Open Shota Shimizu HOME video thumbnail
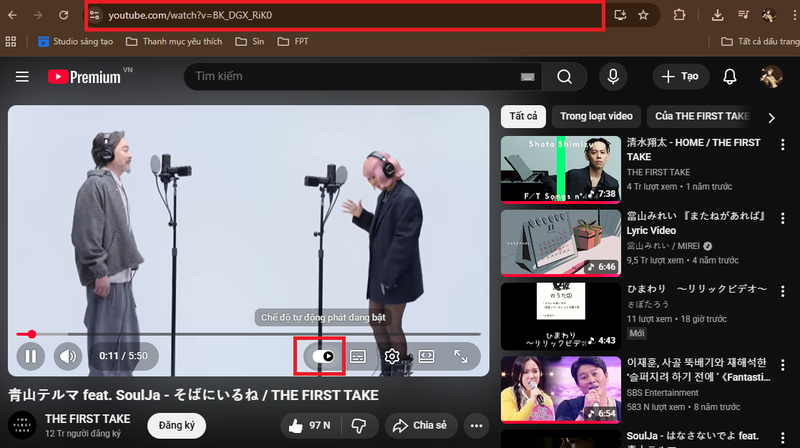 pyautogui.click(x=561, y=169)
